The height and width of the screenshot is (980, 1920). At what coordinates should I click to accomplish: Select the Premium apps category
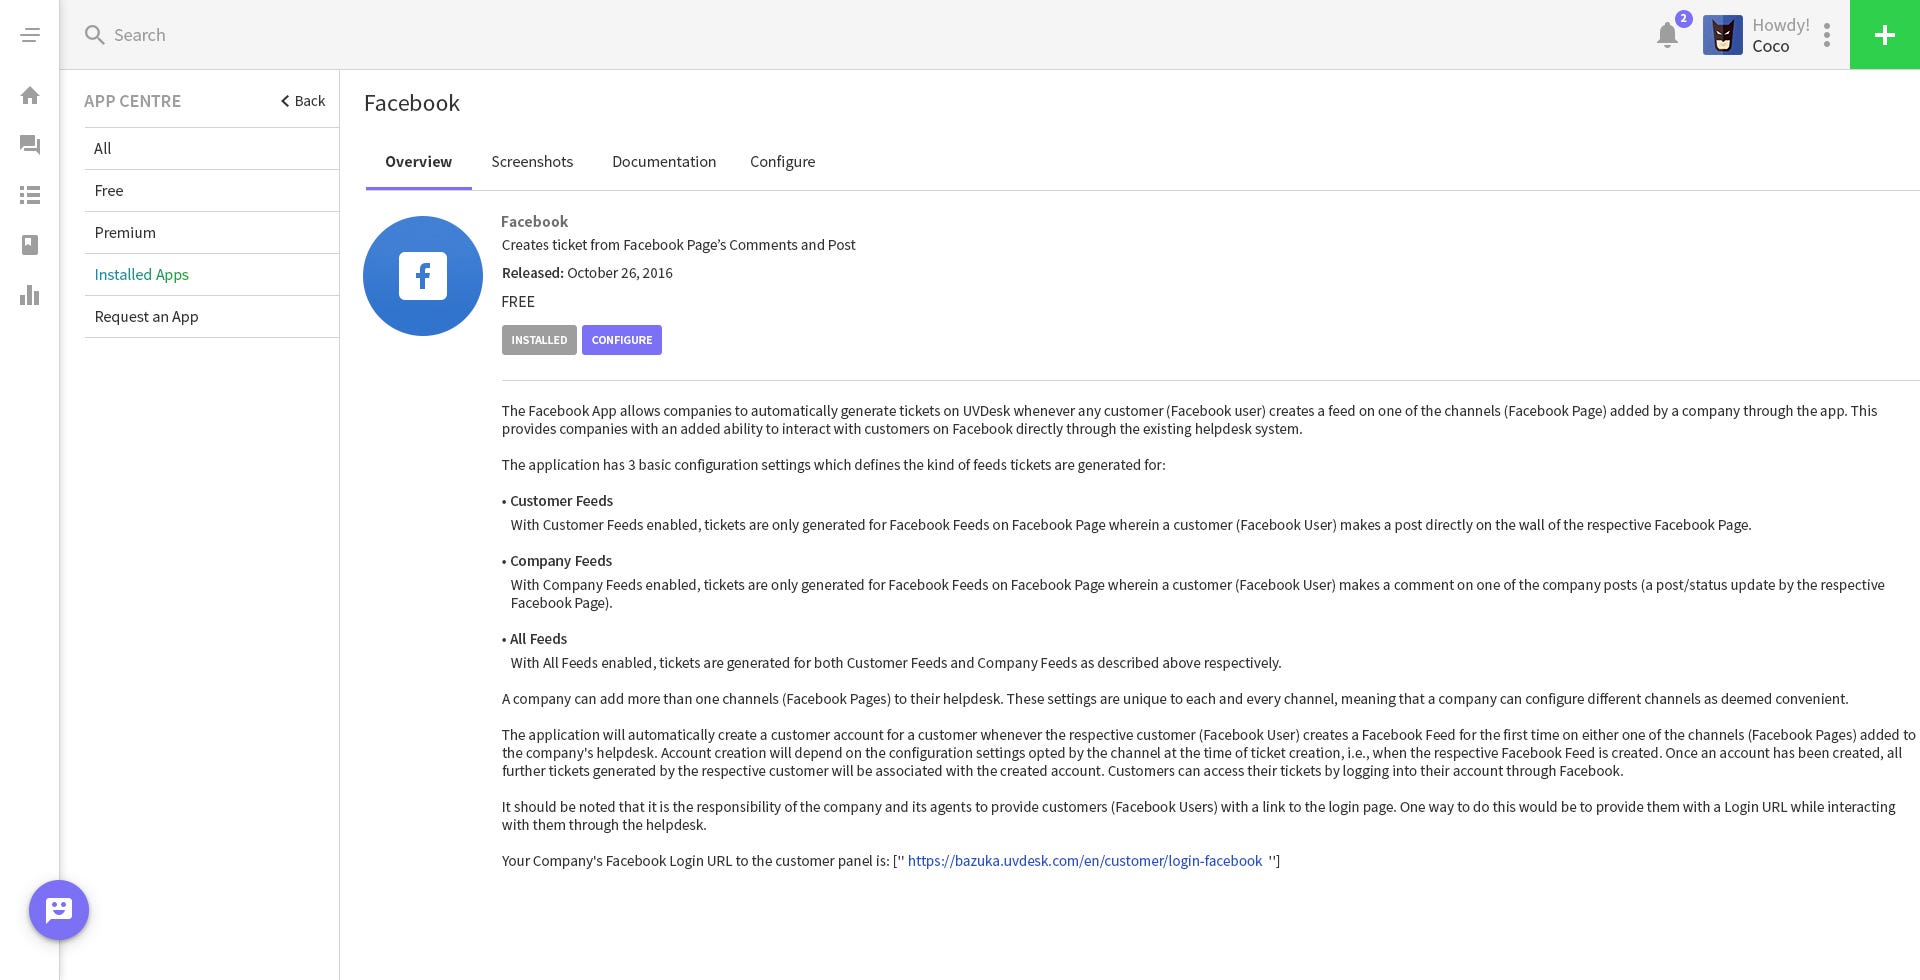(212, 232)
